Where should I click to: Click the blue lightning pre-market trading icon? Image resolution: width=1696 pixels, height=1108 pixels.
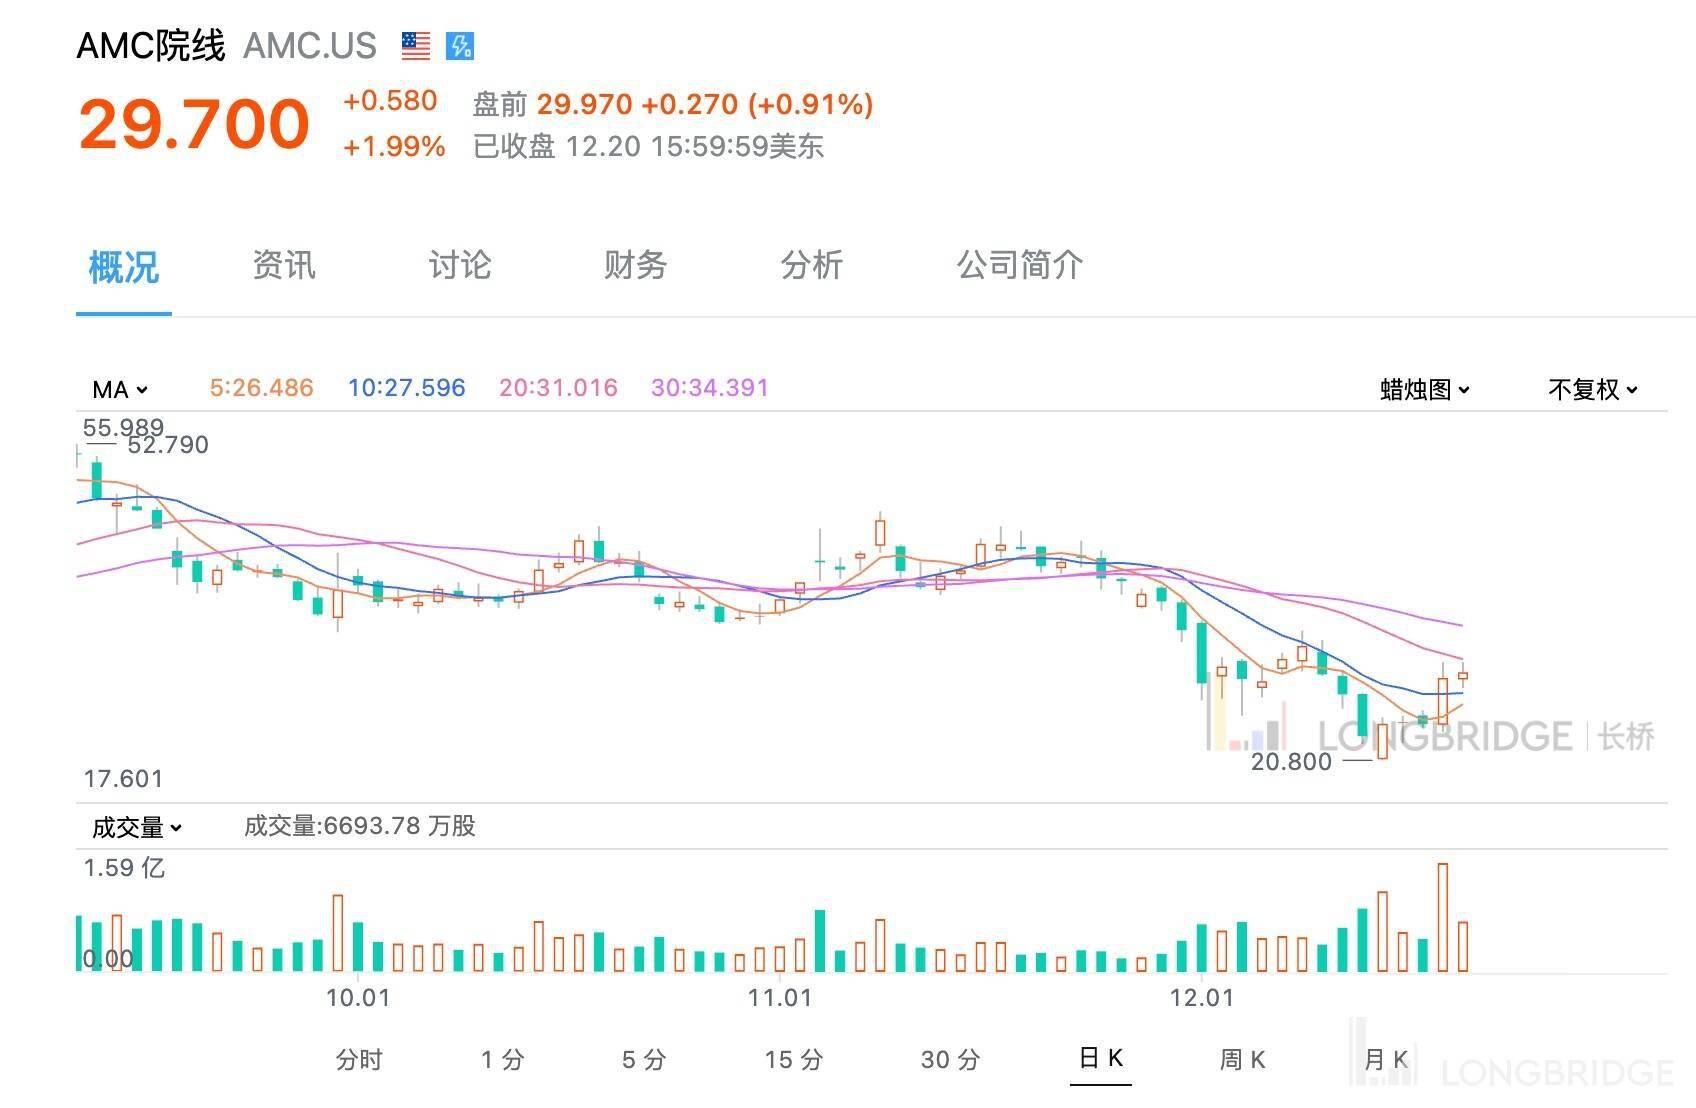click(459, 45)
